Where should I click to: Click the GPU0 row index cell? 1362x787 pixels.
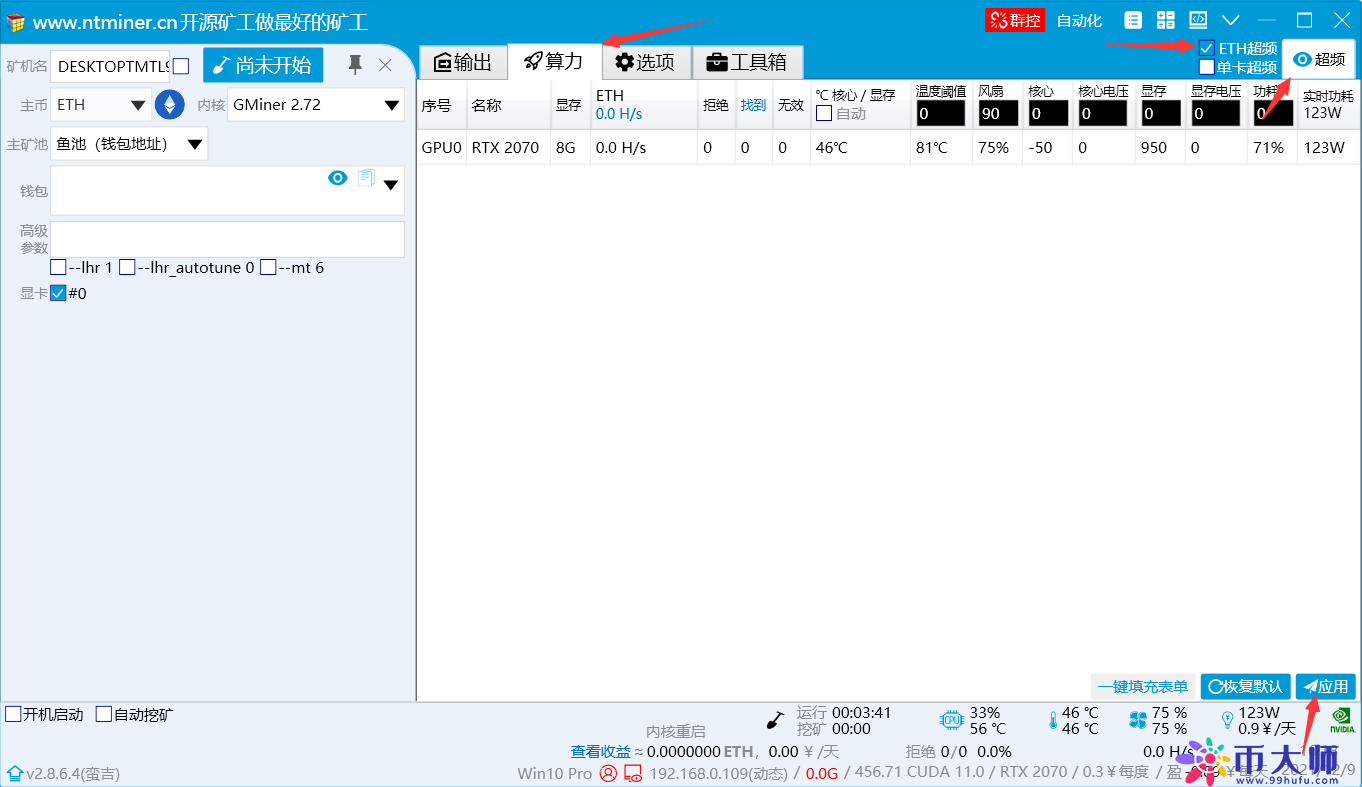tap(441, 148)
